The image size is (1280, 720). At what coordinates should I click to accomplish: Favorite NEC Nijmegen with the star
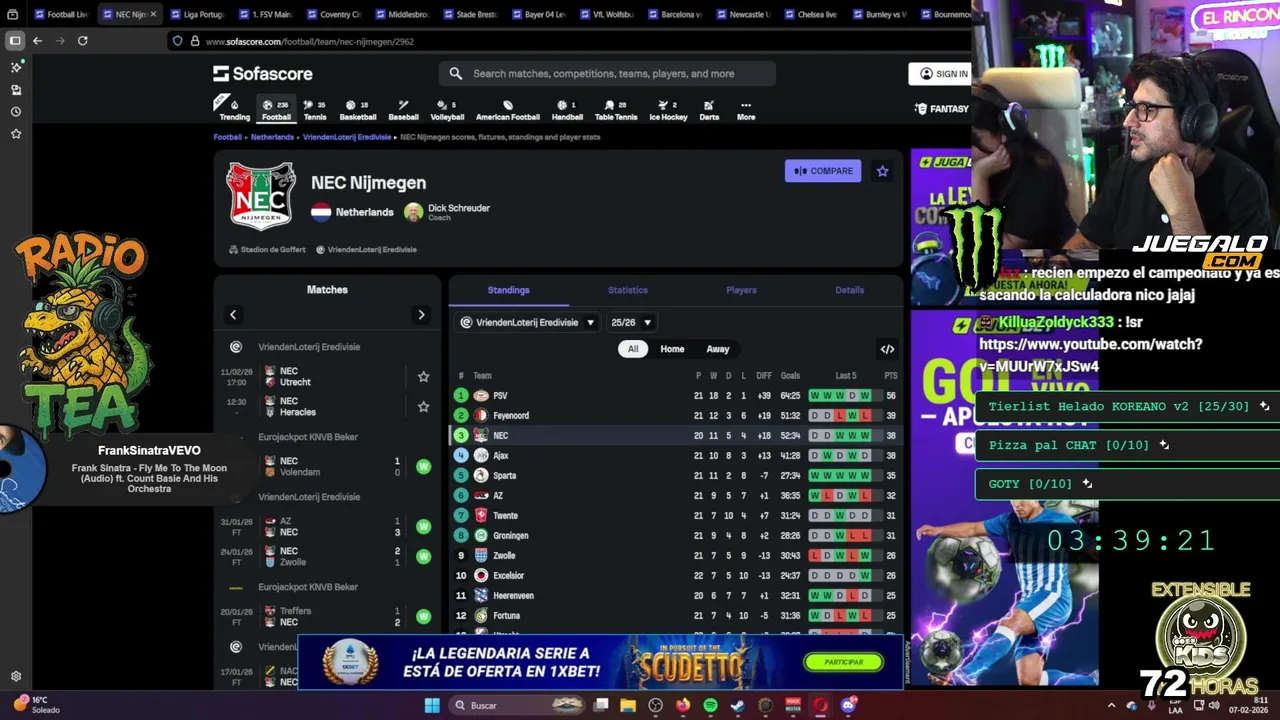882,171
